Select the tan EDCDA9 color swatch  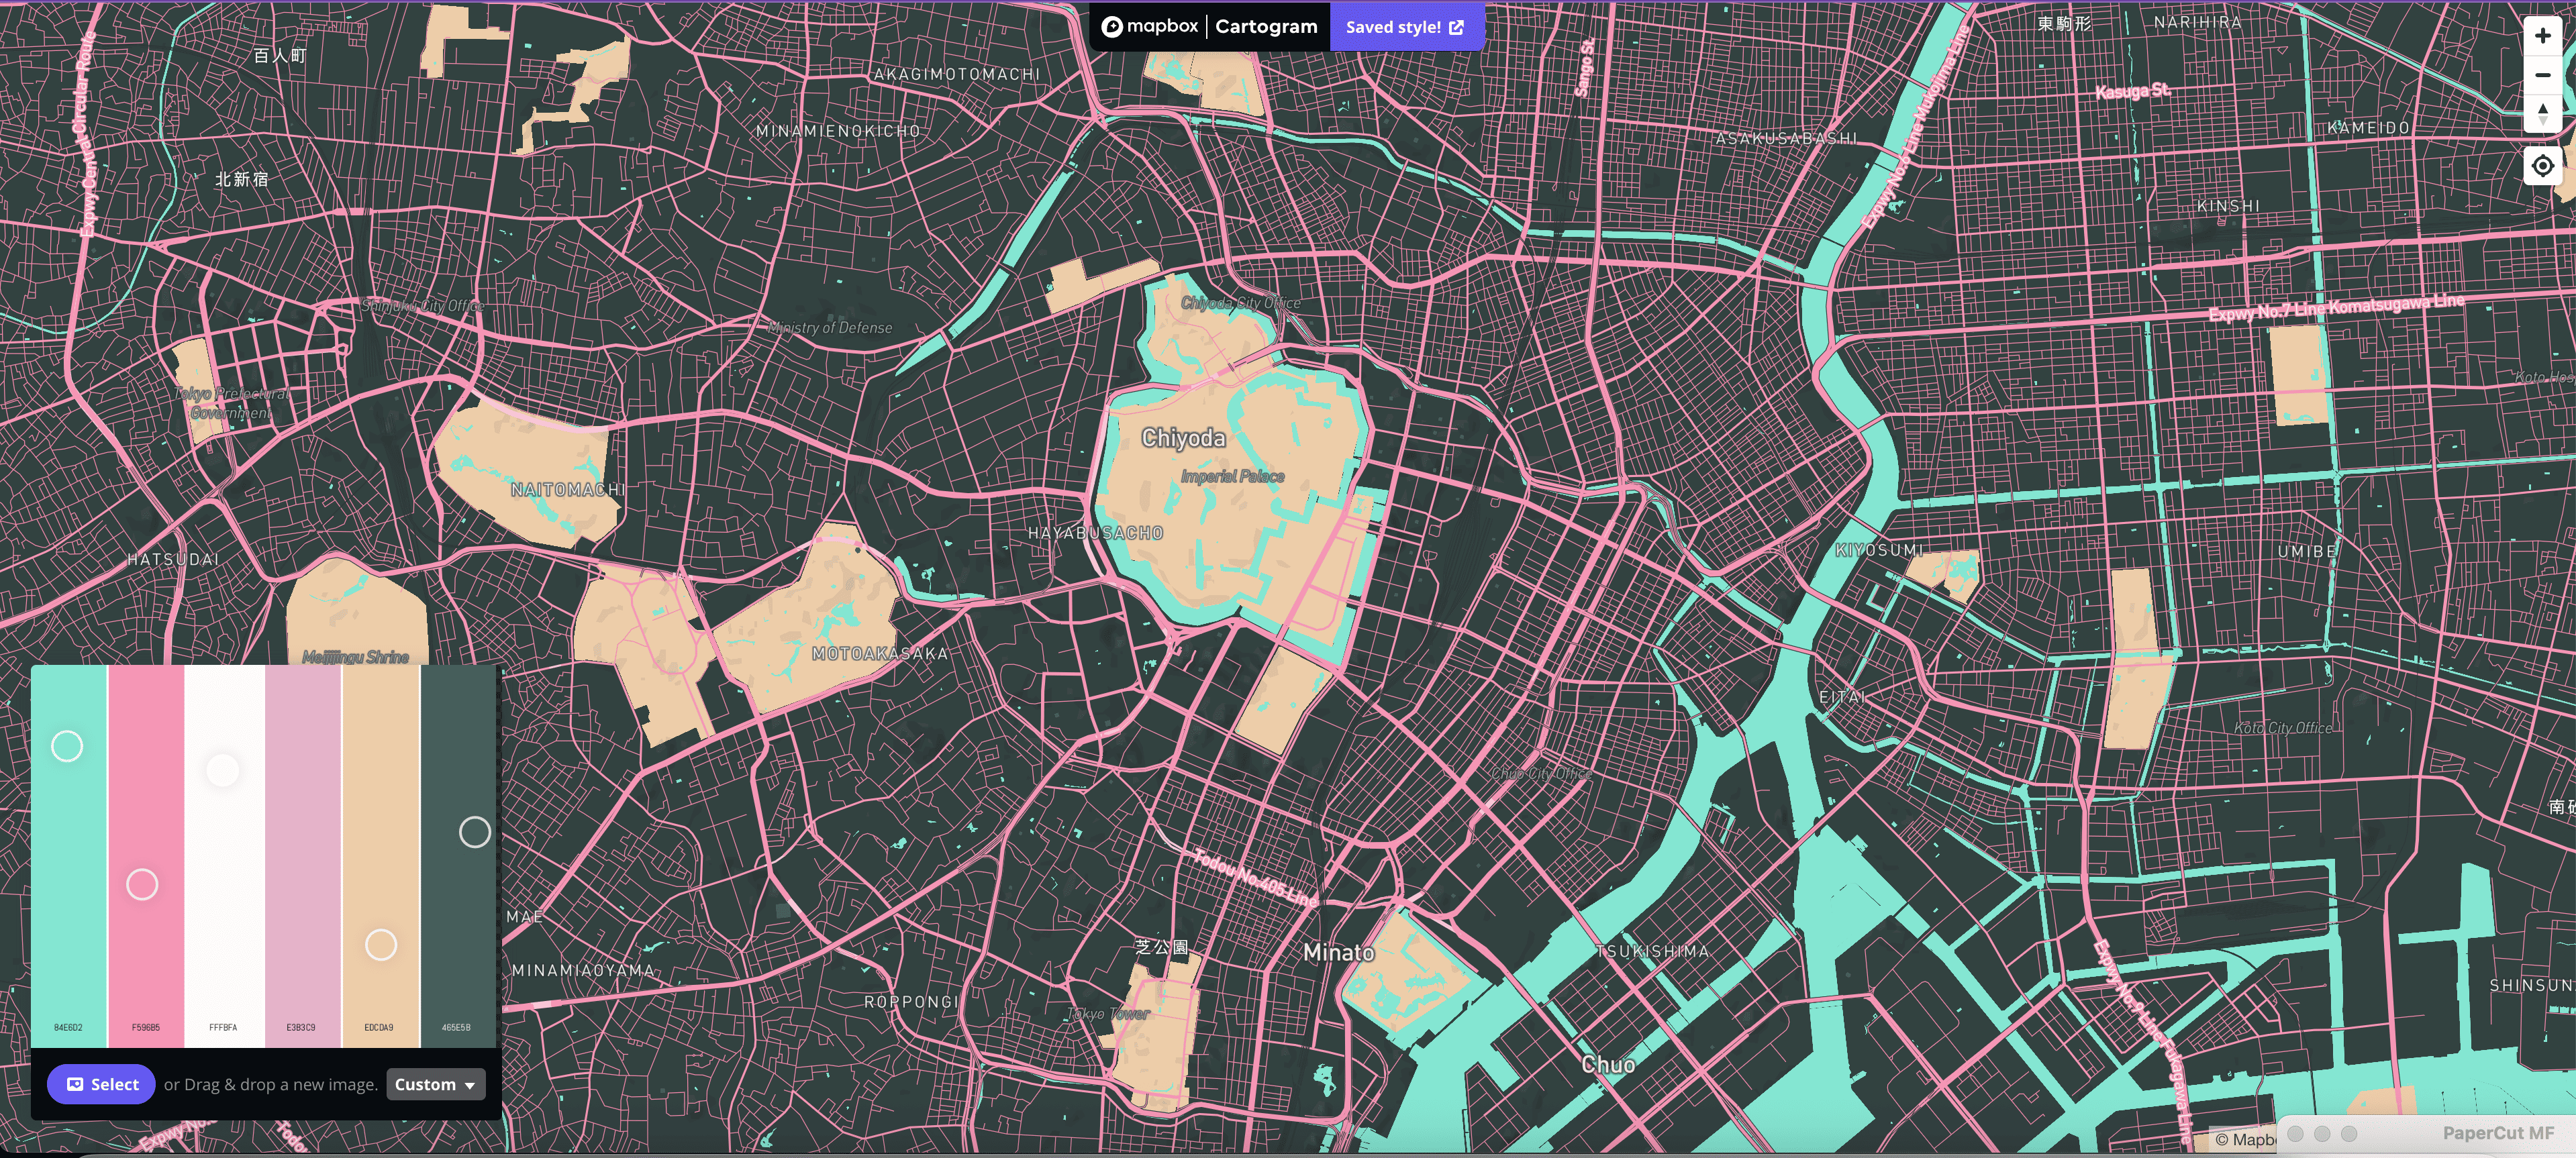coord(380,850)
